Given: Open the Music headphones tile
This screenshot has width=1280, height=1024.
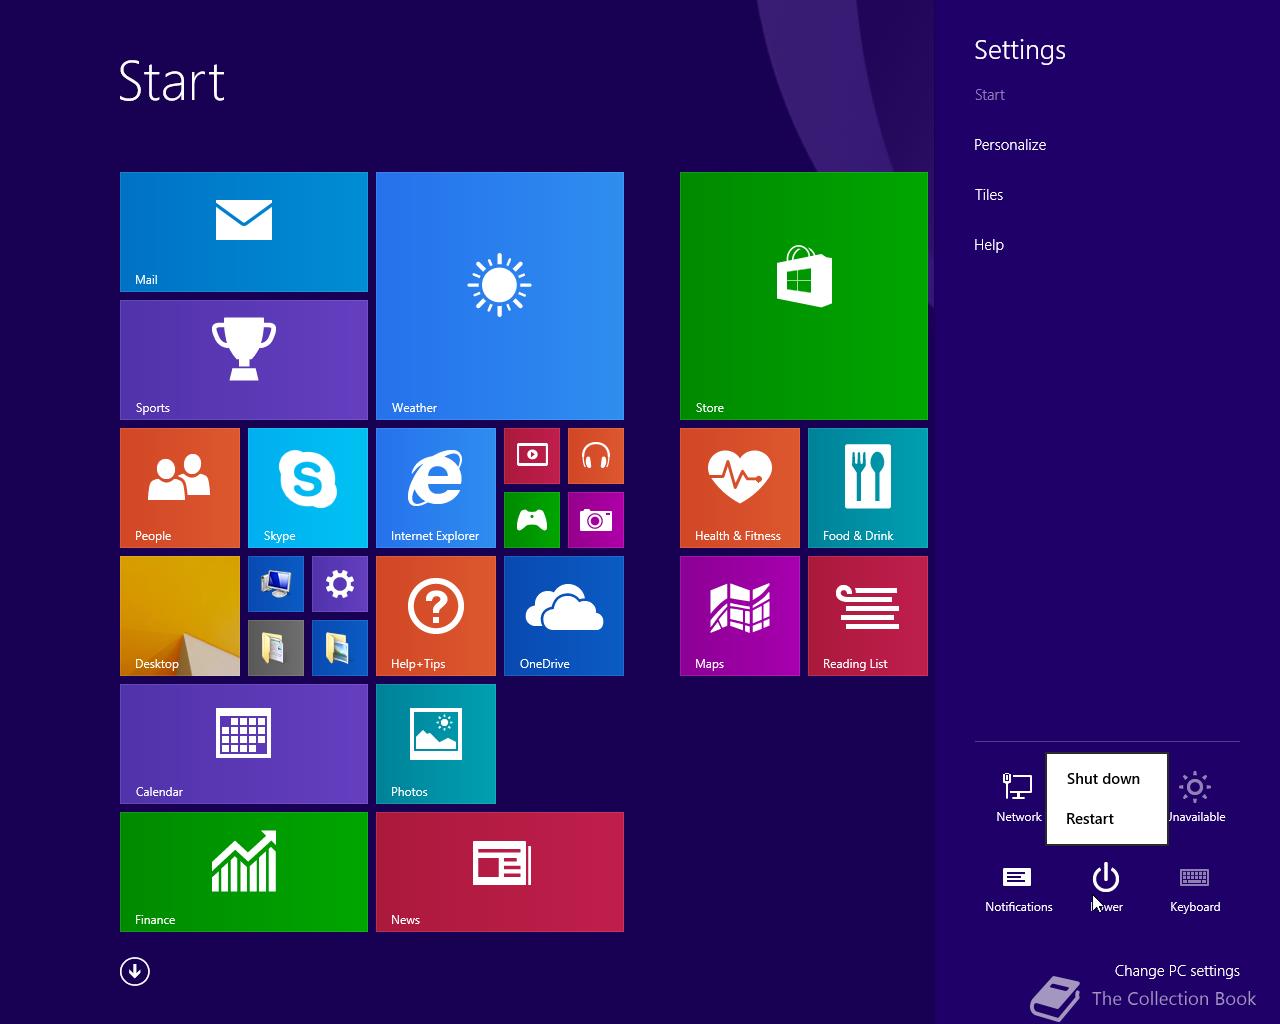Looking at the screenshot, I should 596,456.
